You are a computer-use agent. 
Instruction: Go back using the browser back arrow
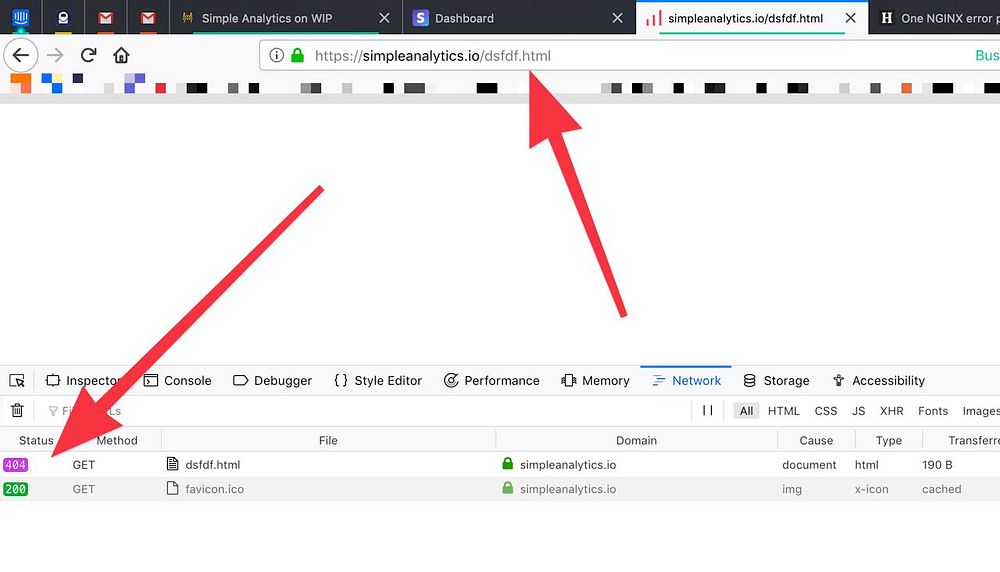coord(20,55)
